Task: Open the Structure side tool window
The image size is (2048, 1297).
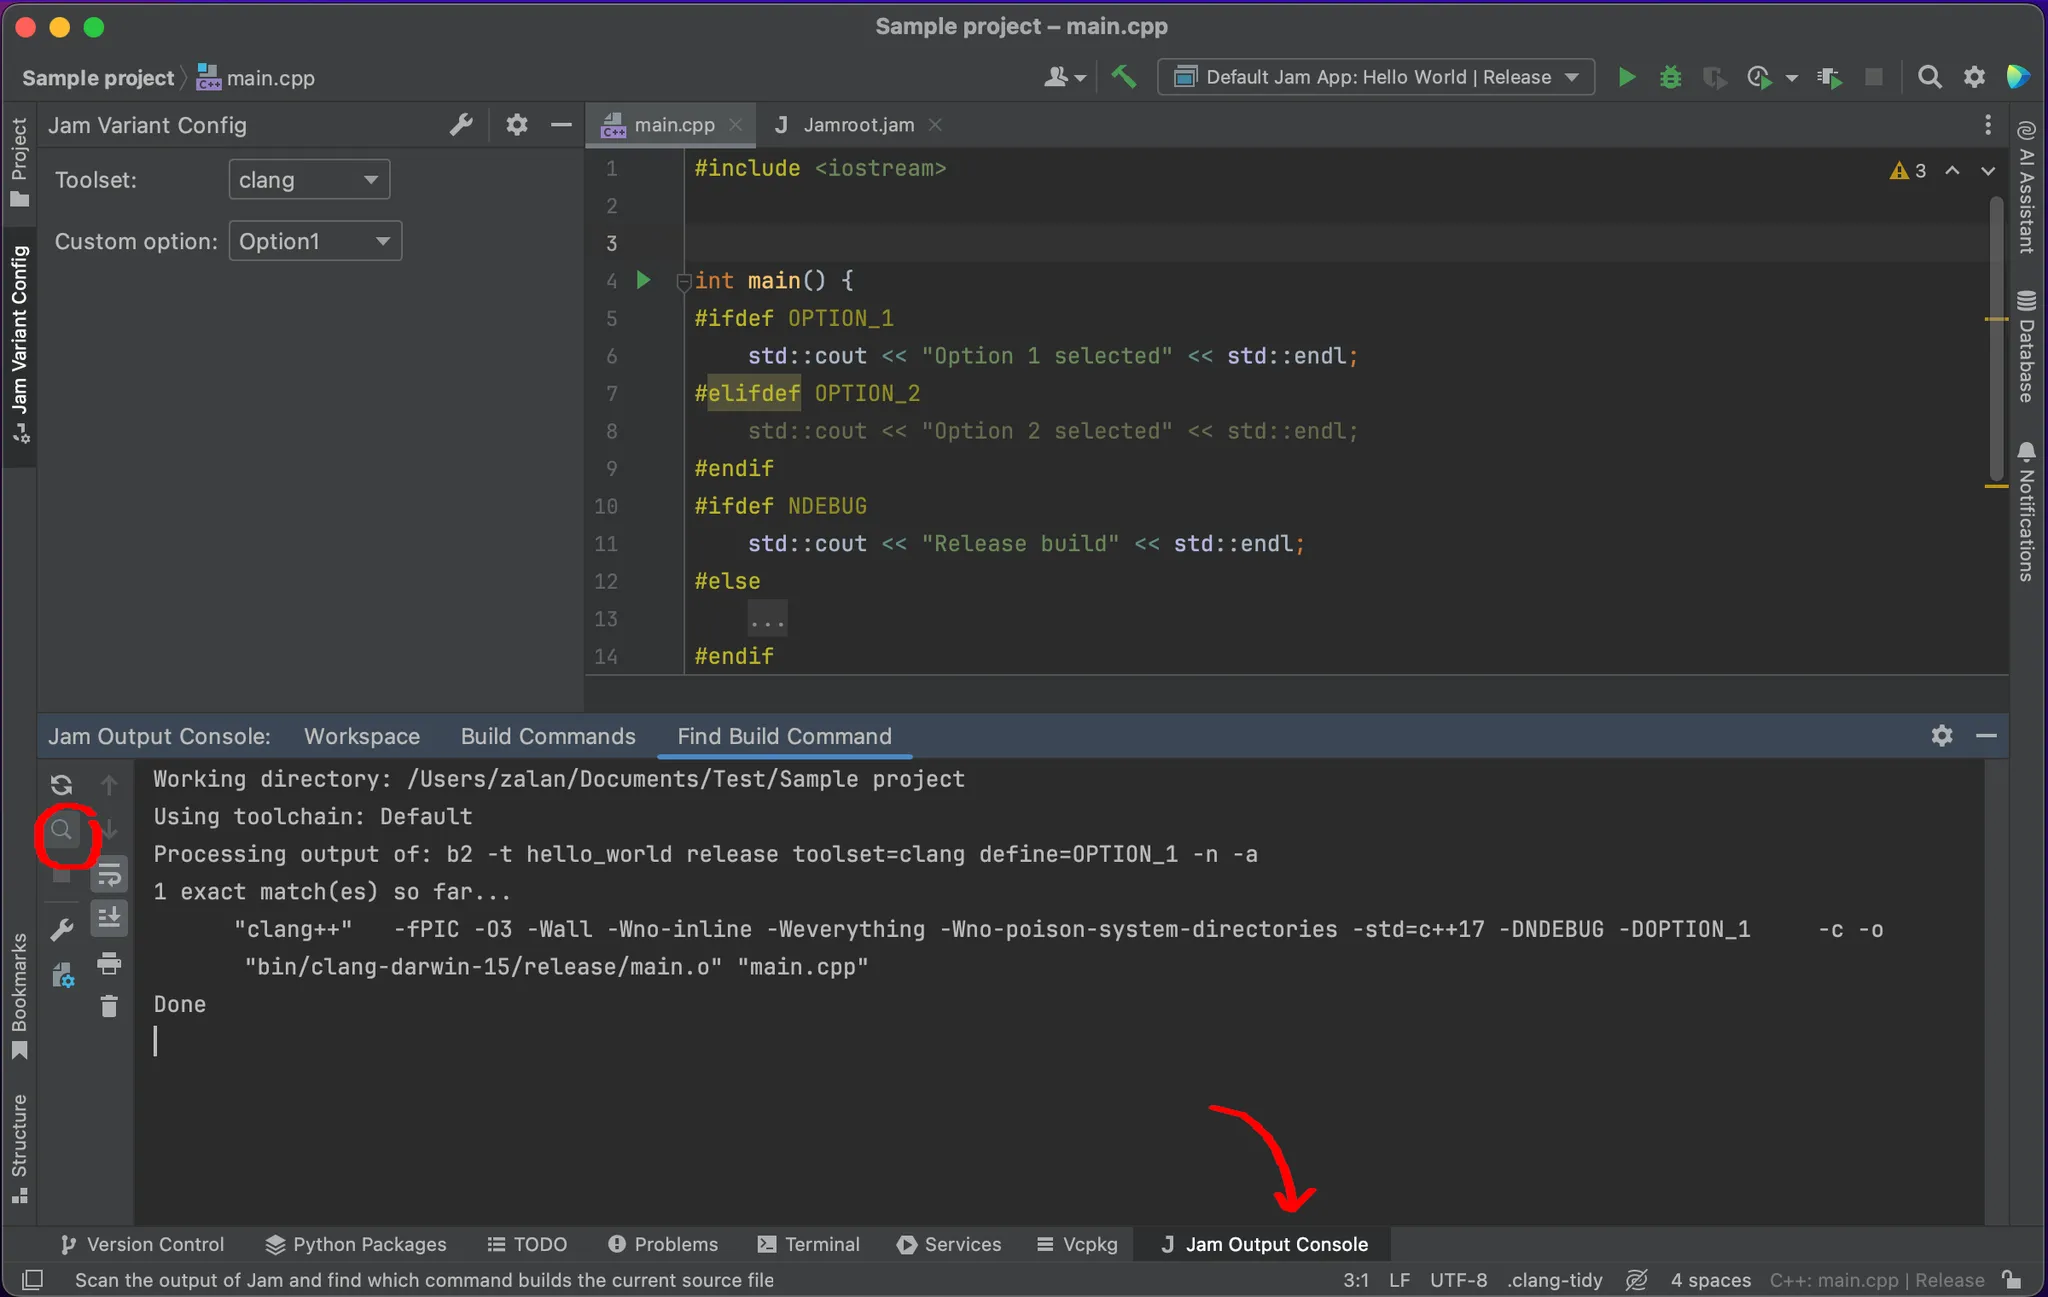Action: click(19, 1148)
